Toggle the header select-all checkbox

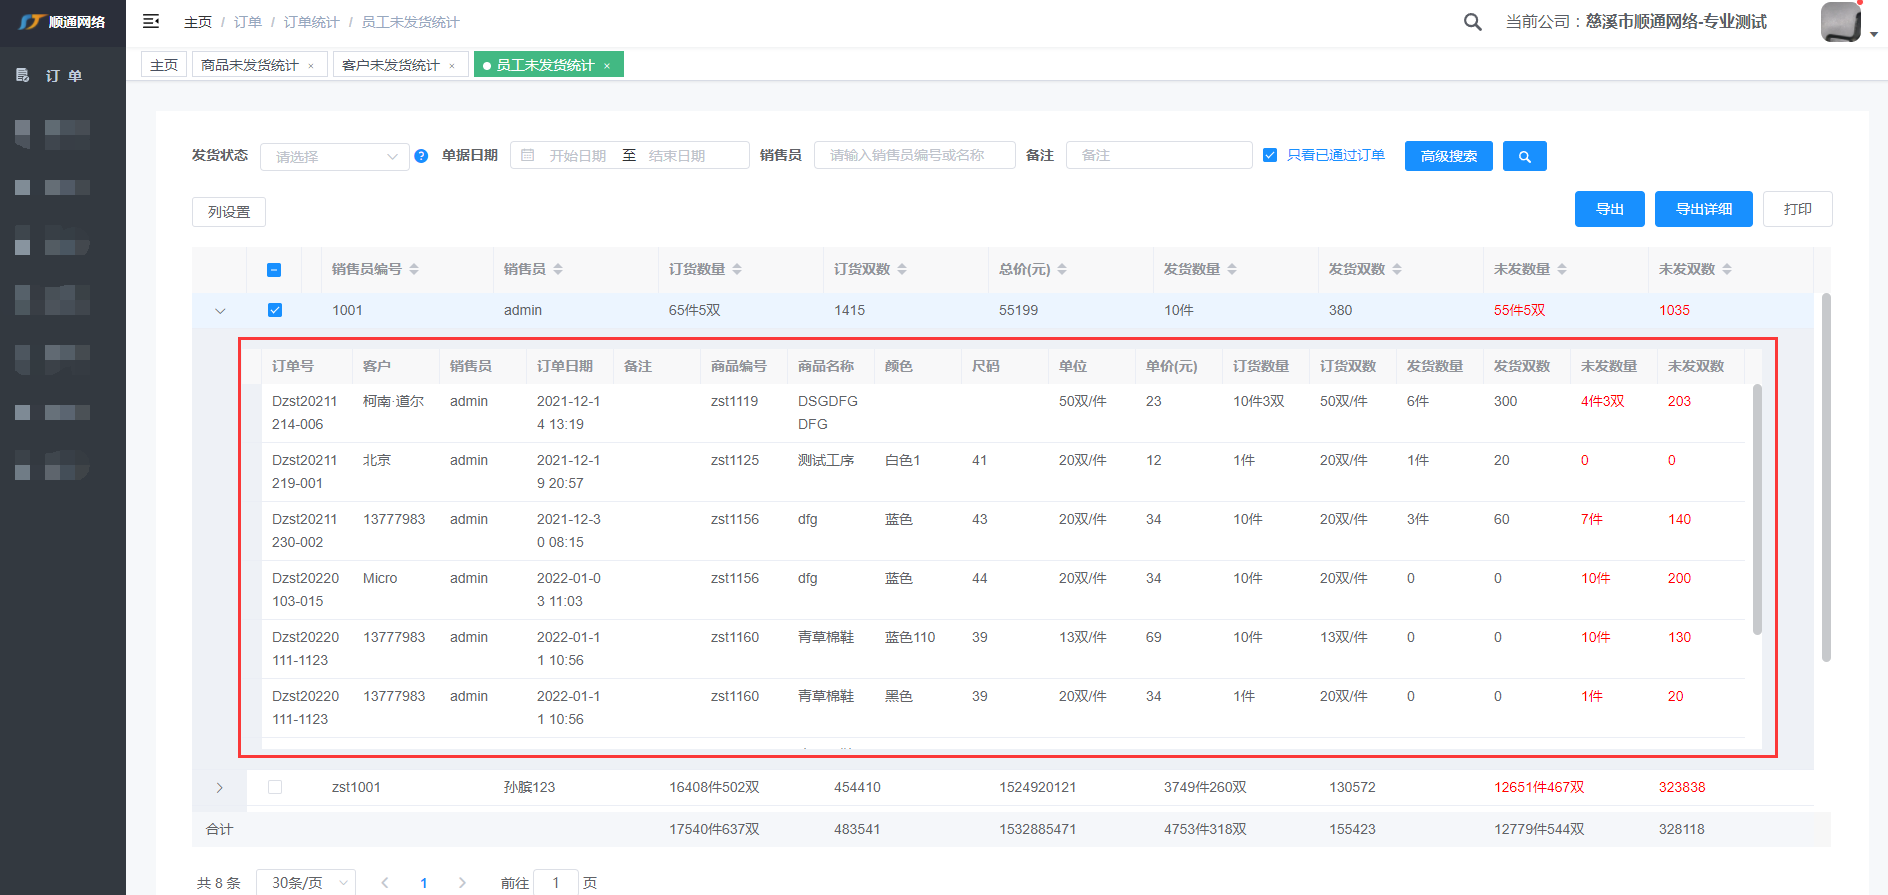point(274,270)
